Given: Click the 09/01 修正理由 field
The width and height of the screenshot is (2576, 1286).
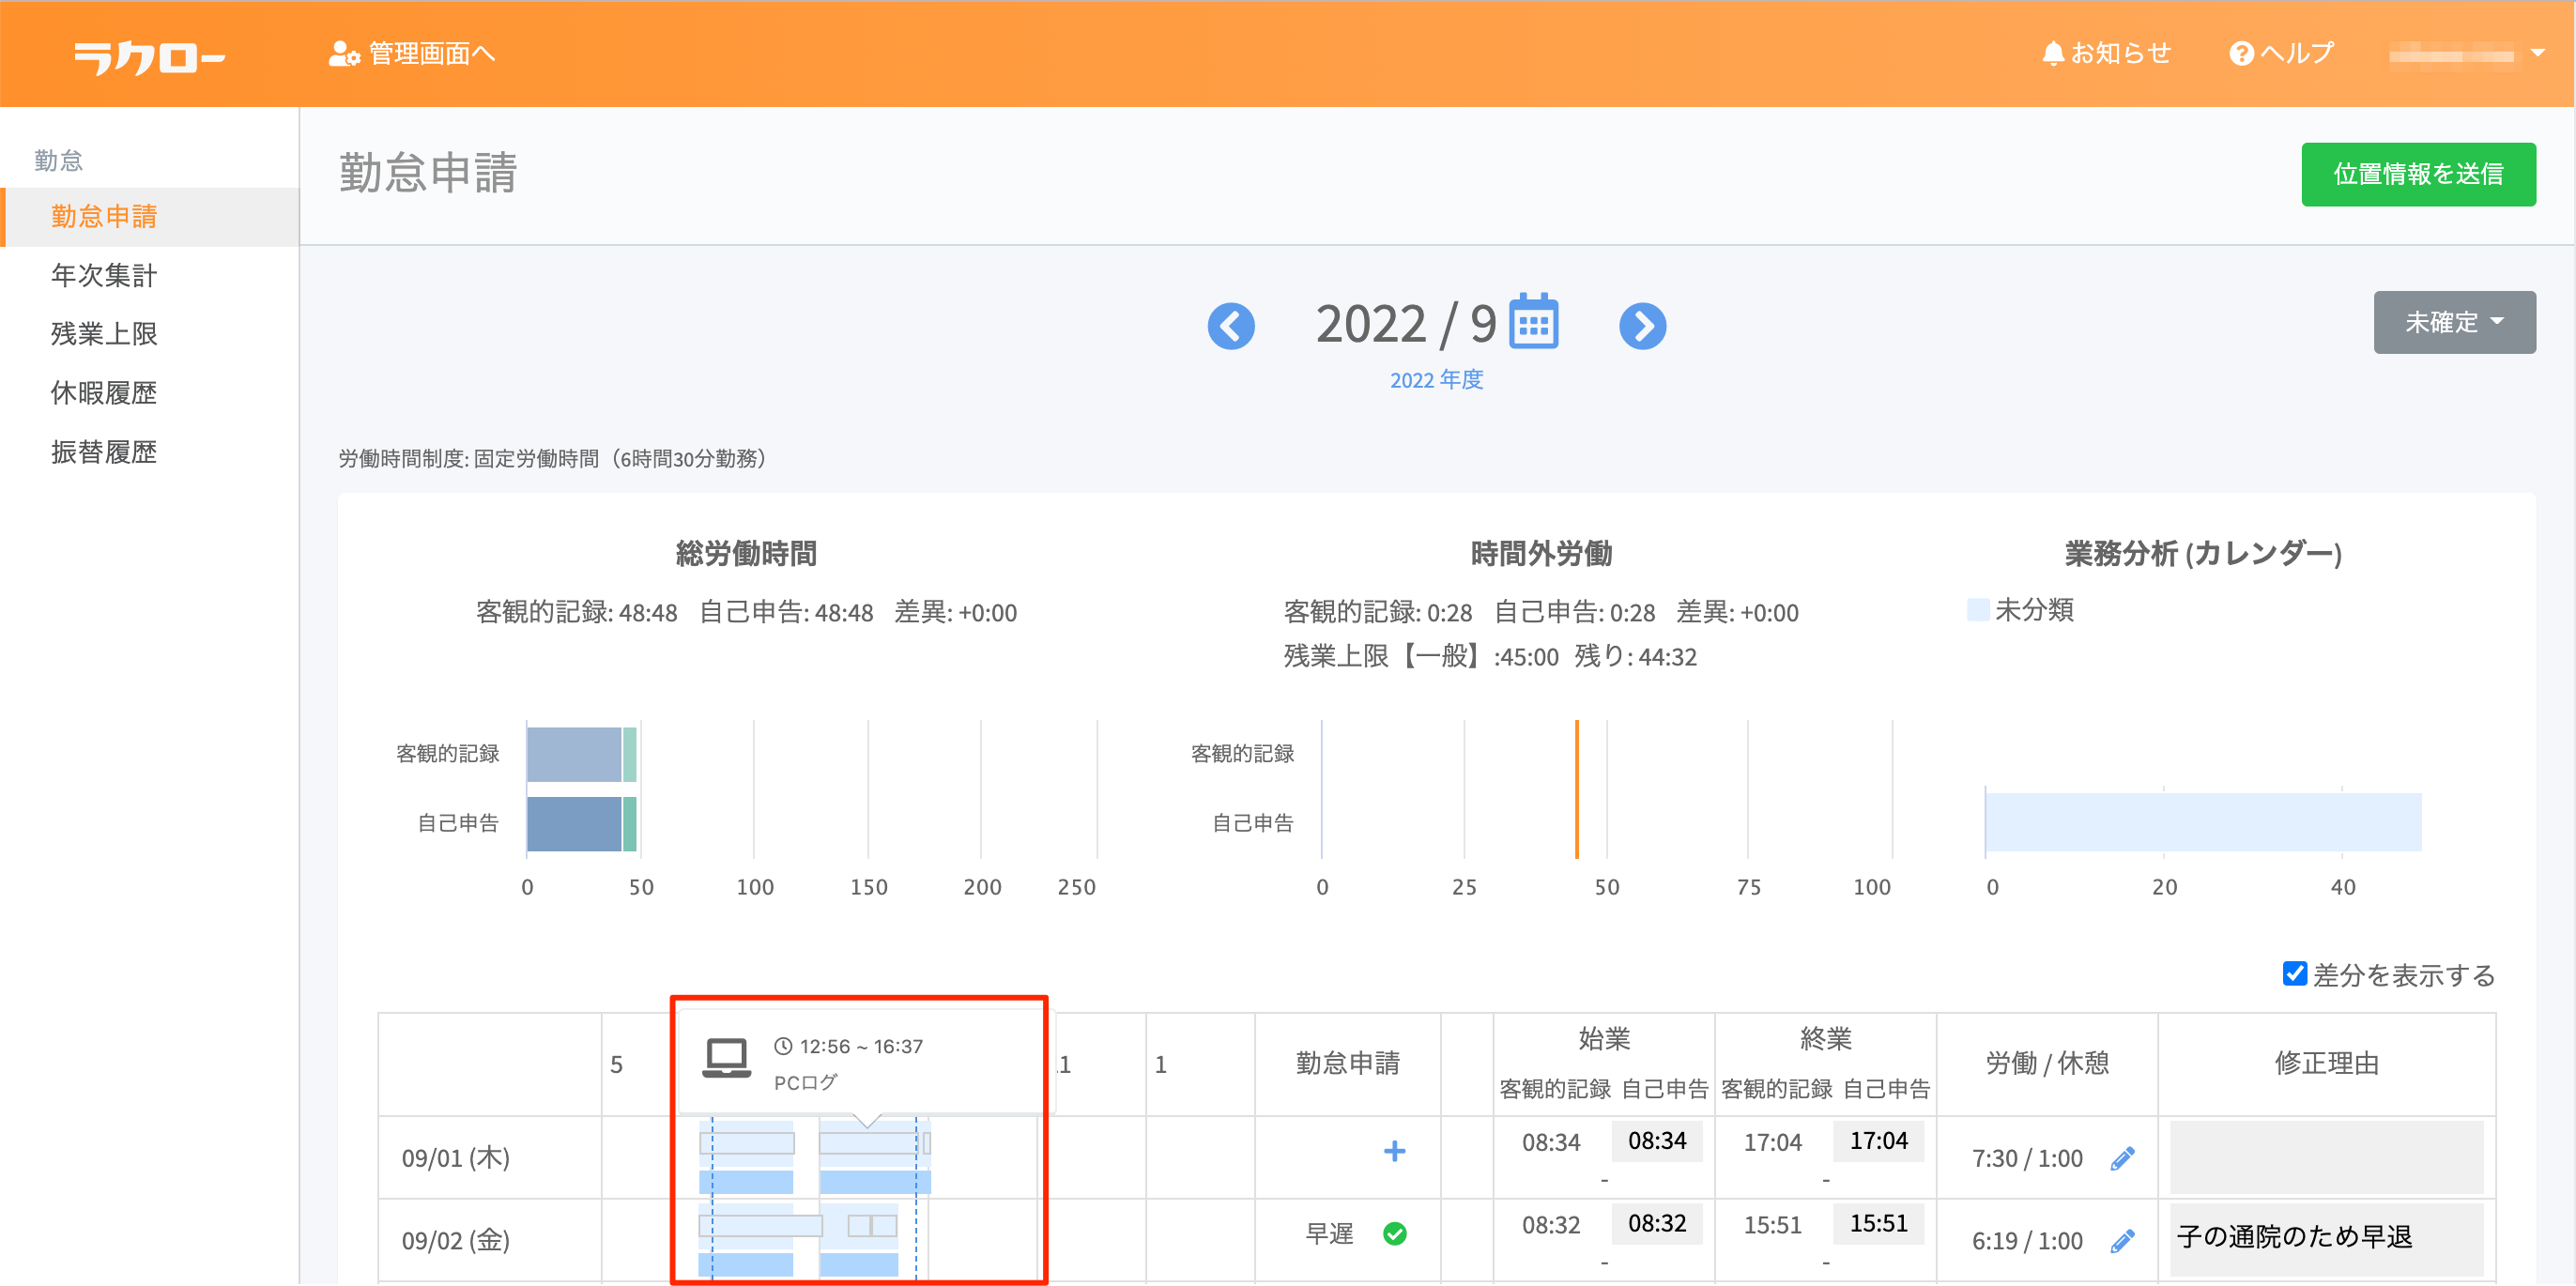Looking at the screenshot, I should 2326,1157.
